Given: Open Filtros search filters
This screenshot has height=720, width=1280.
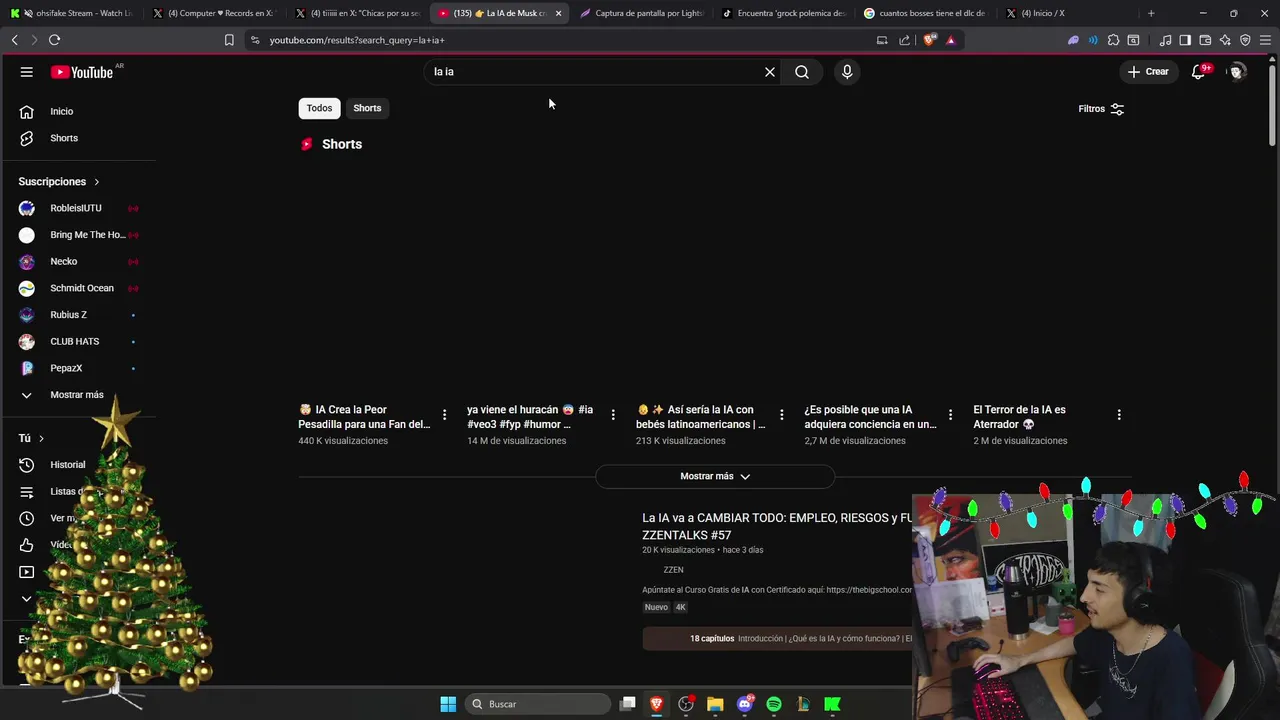Looking at the screenshot, I should (1101, 109).
